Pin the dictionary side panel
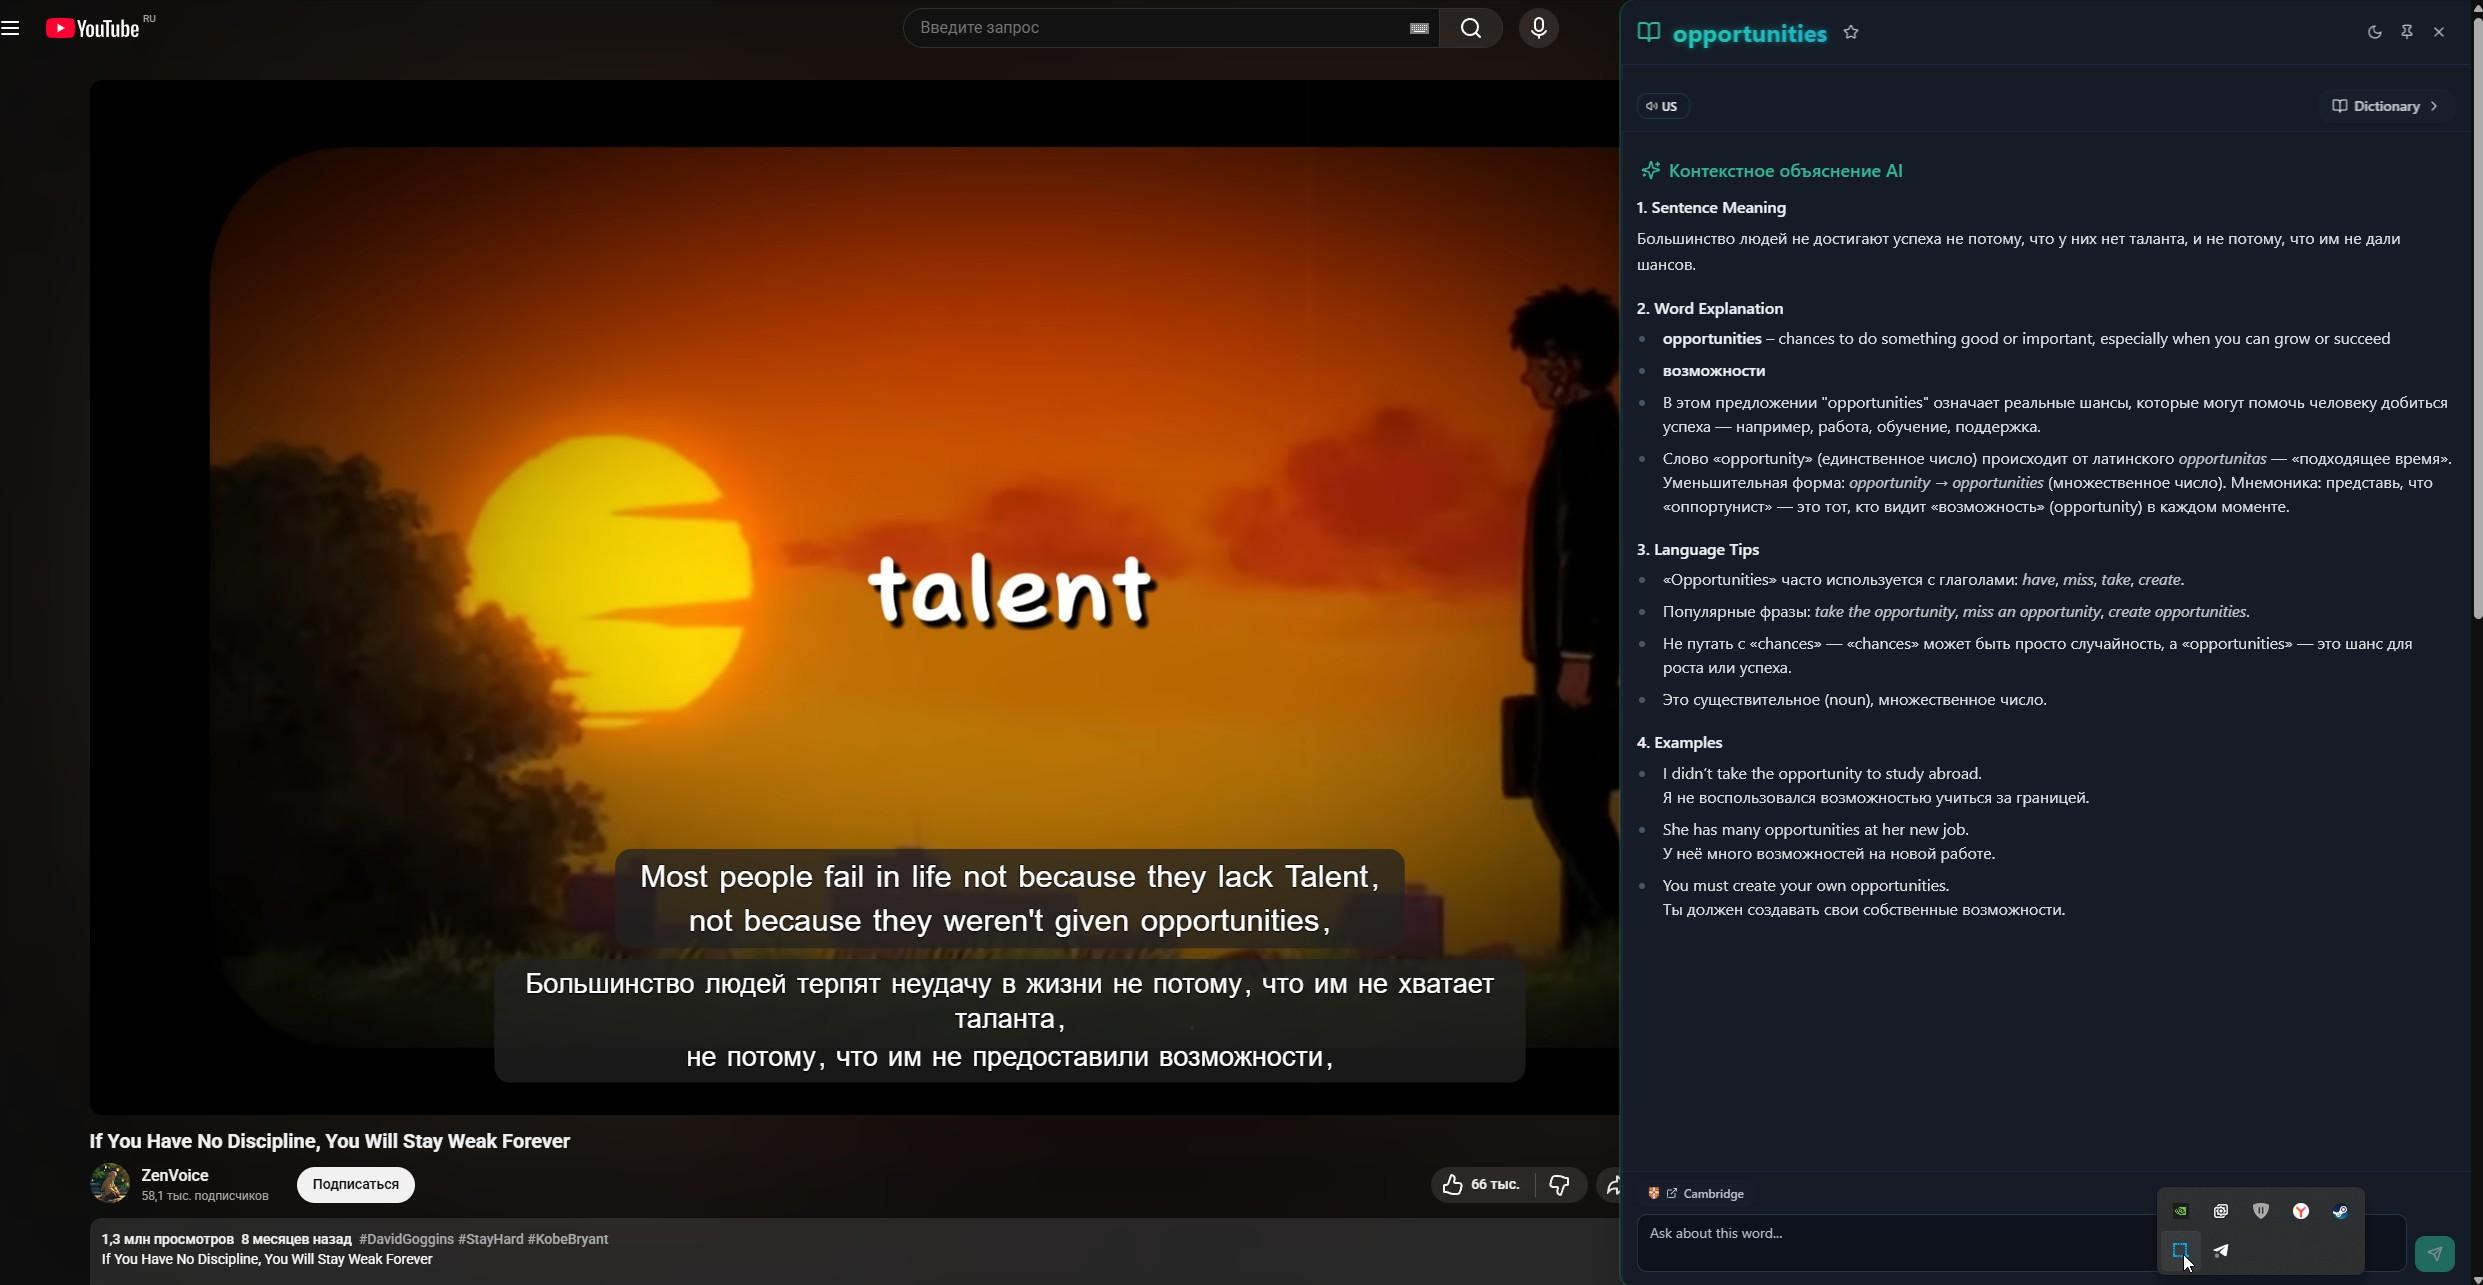2483x1285 pixels. [2407, 32]
